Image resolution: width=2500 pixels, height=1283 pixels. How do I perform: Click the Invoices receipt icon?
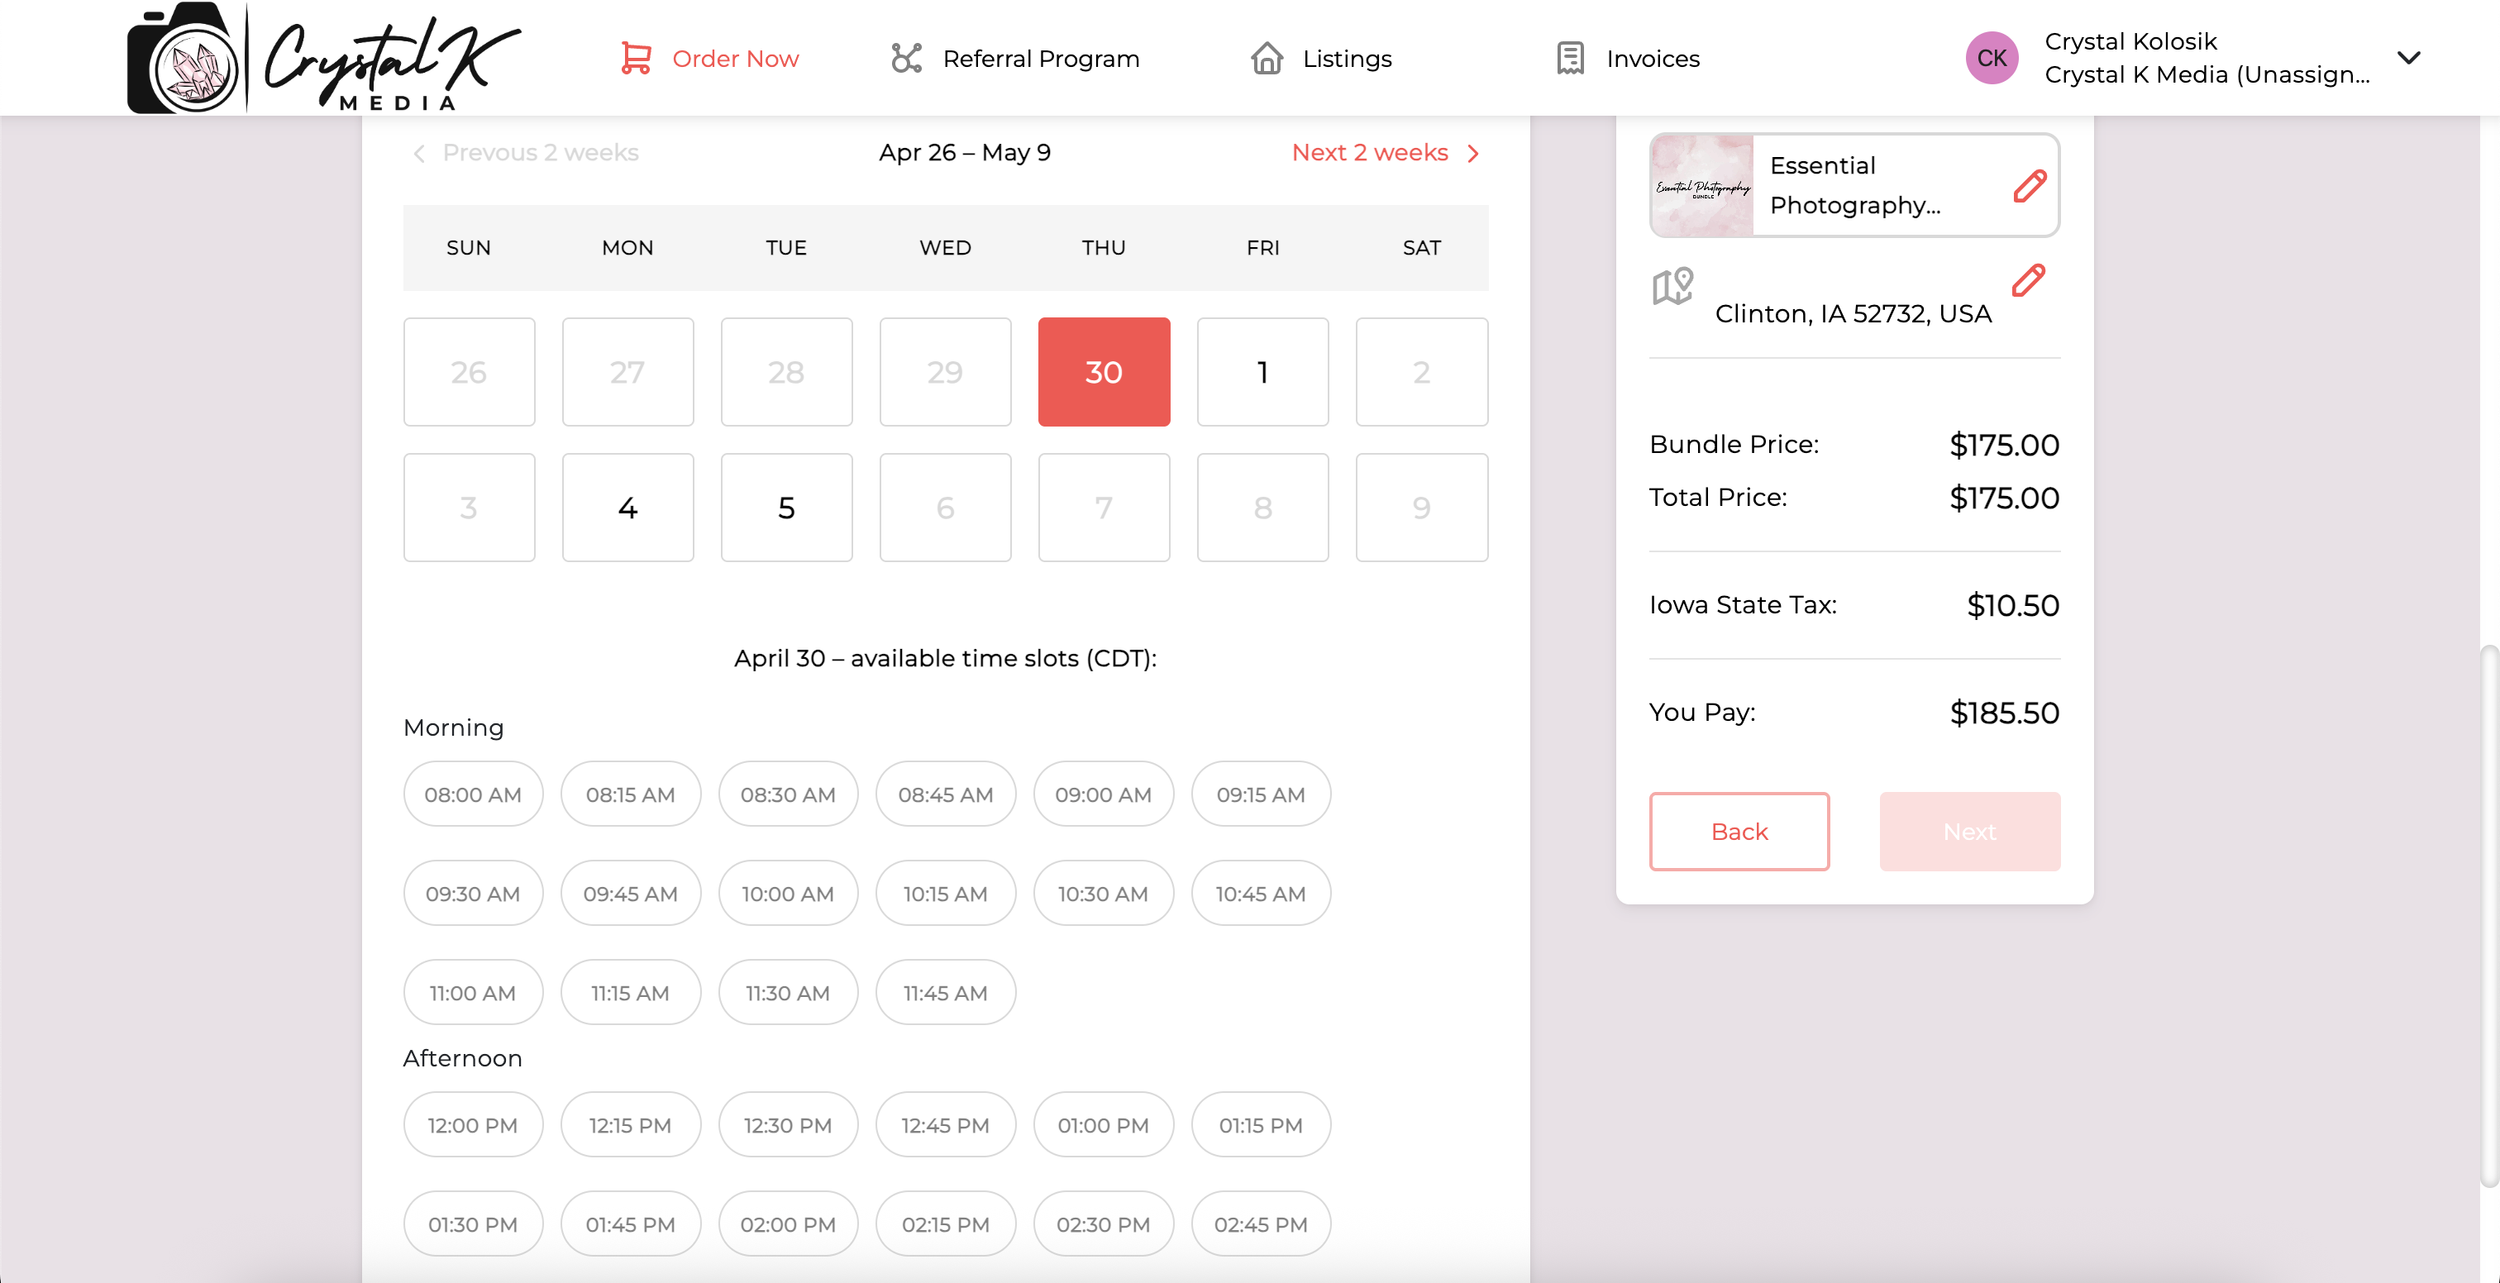tap(1570, 58)
